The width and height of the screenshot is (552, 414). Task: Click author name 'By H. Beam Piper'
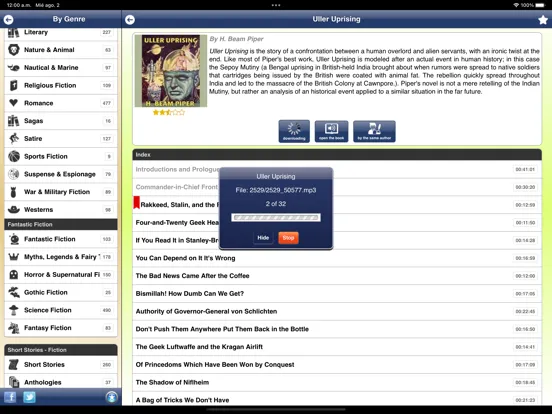[x=236, y=39]
